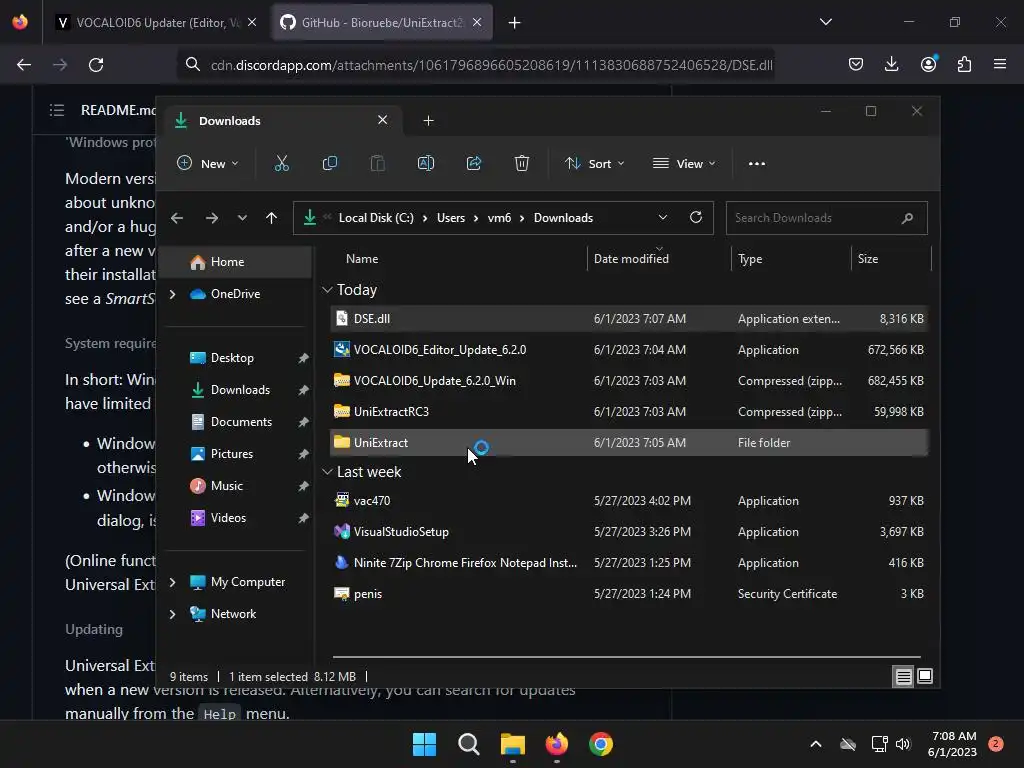
Task: List all Firefox tabs chevron
Action: point(826,22)
